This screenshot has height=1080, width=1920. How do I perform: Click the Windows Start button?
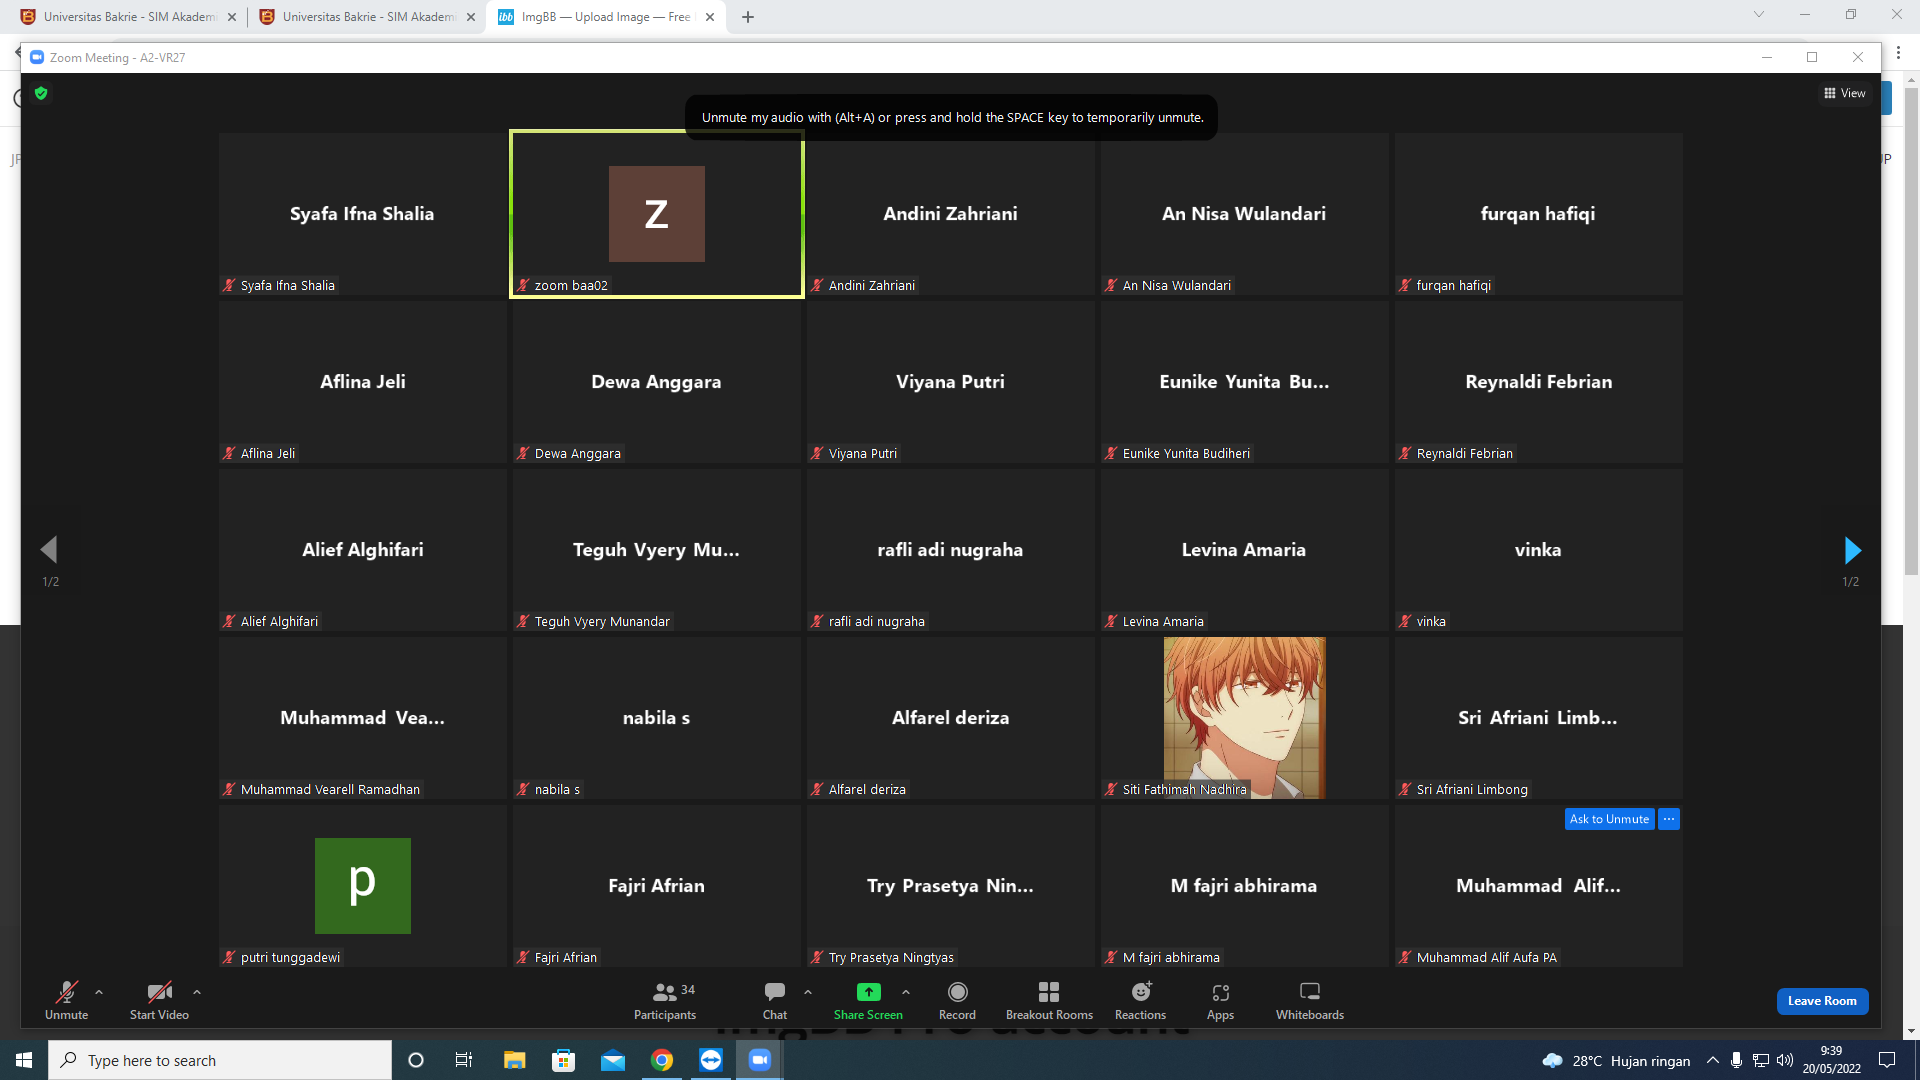tap(24, 1060)
